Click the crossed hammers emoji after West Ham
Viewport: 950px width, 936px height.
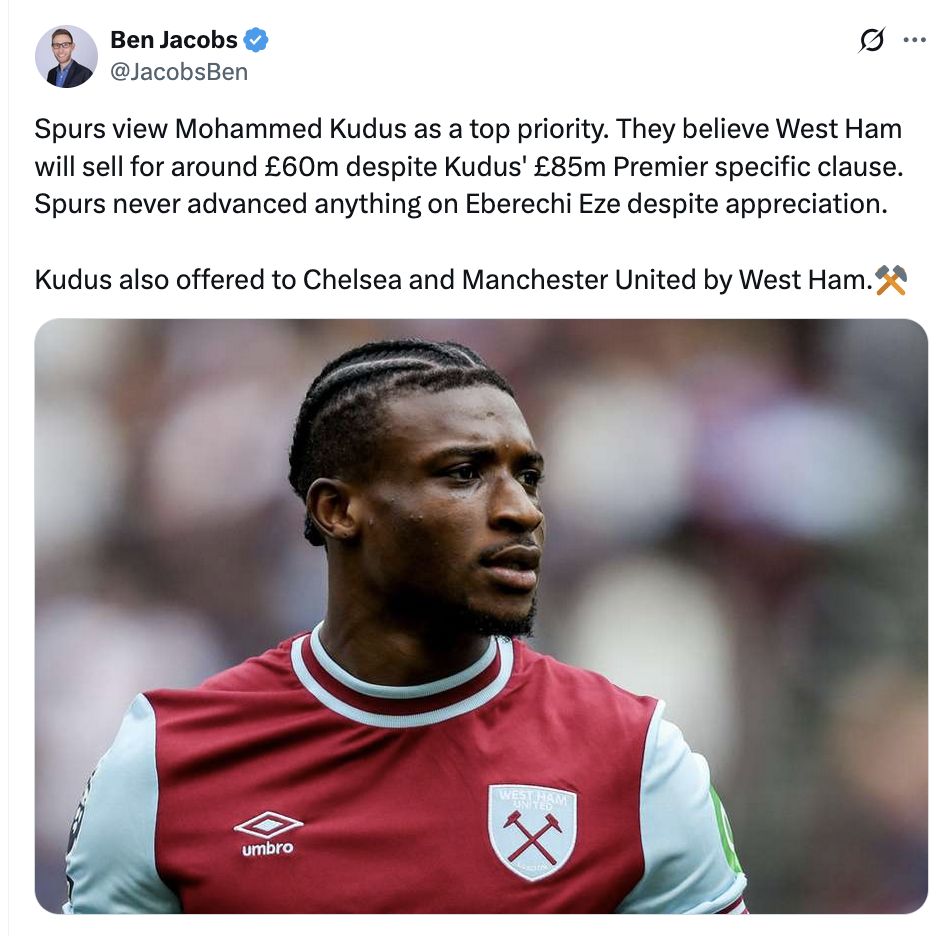tap(891, 280)
